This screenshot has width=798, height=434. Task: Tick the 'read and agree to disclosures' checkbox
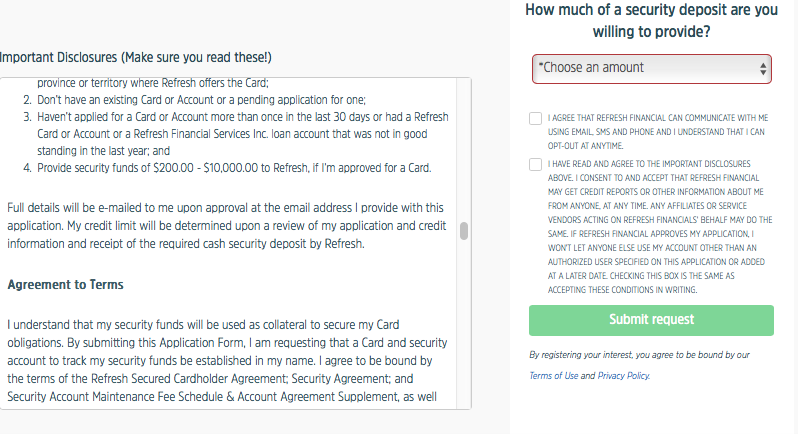tap(537, 163)
